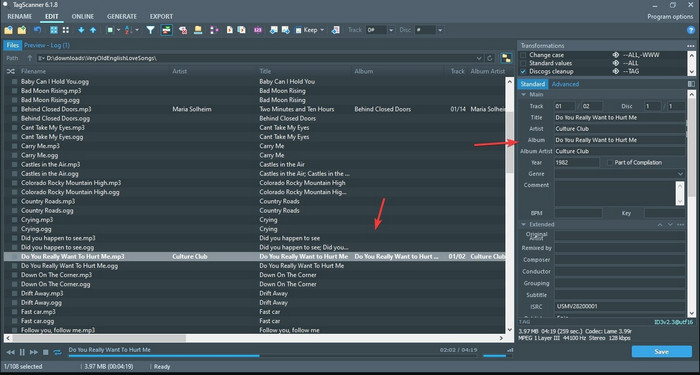This screenshot has height=375, width=700.
Task: Tick the Part of Compilation checkbox
Action: (x=610, y=162)
